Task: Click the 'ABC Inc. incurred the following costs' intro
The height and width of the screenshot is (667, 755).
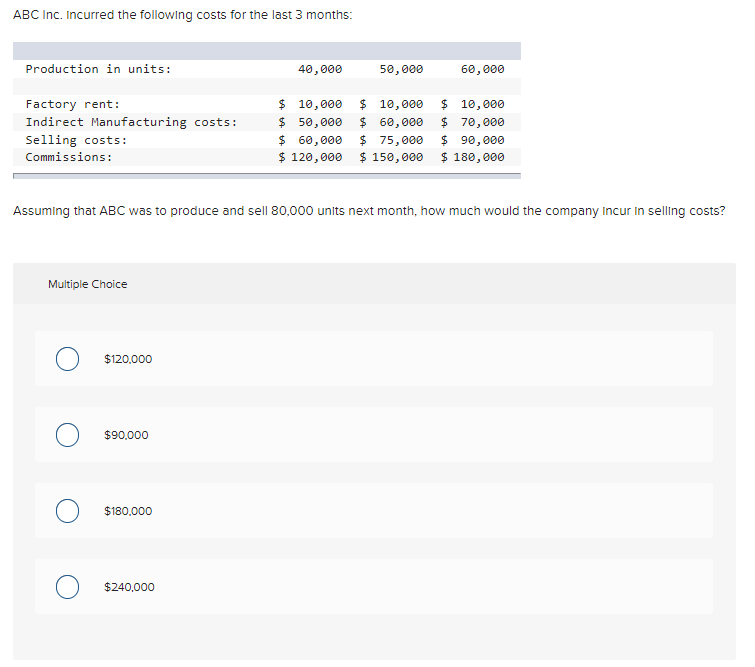Action: click(x=182, y=15)
